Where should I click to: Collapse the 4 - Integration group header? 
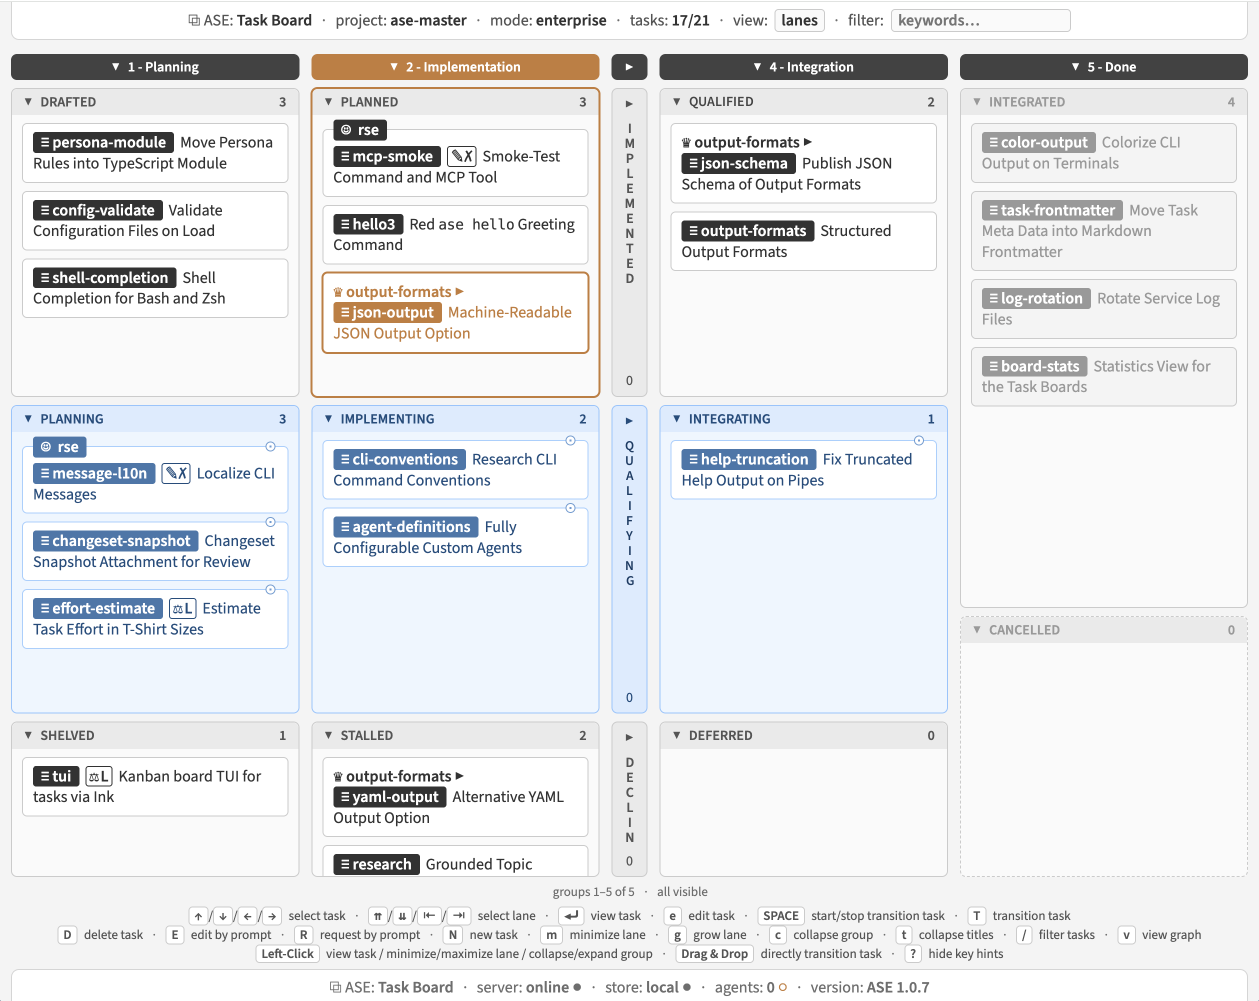[803, 67]
